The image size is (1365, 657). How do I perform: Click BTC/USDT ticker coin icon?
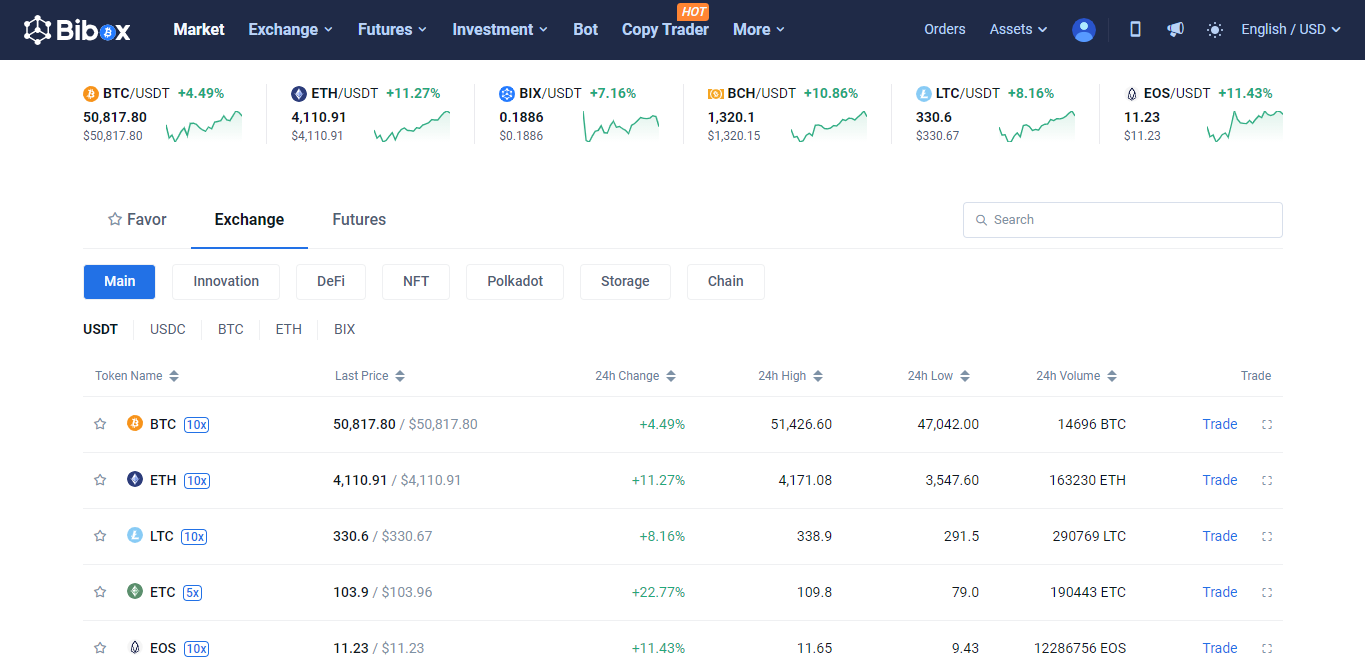pyautogui.click(x=91, y=94)
